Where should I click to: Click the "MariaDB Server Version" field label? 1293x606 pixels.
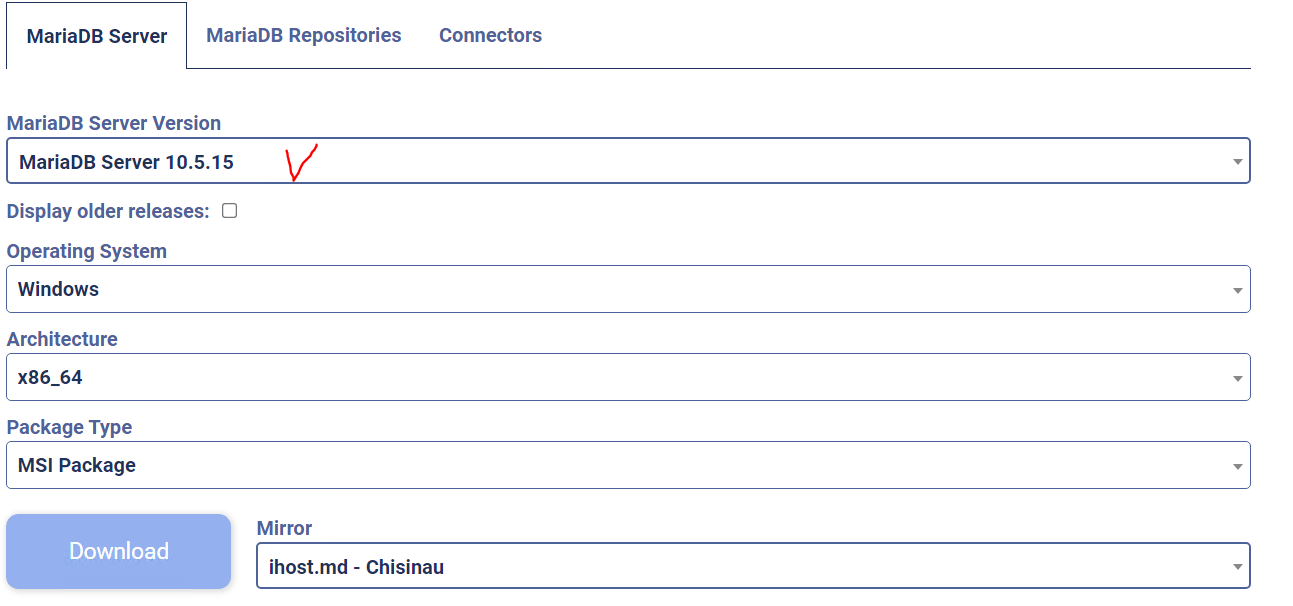click(114, 123)
